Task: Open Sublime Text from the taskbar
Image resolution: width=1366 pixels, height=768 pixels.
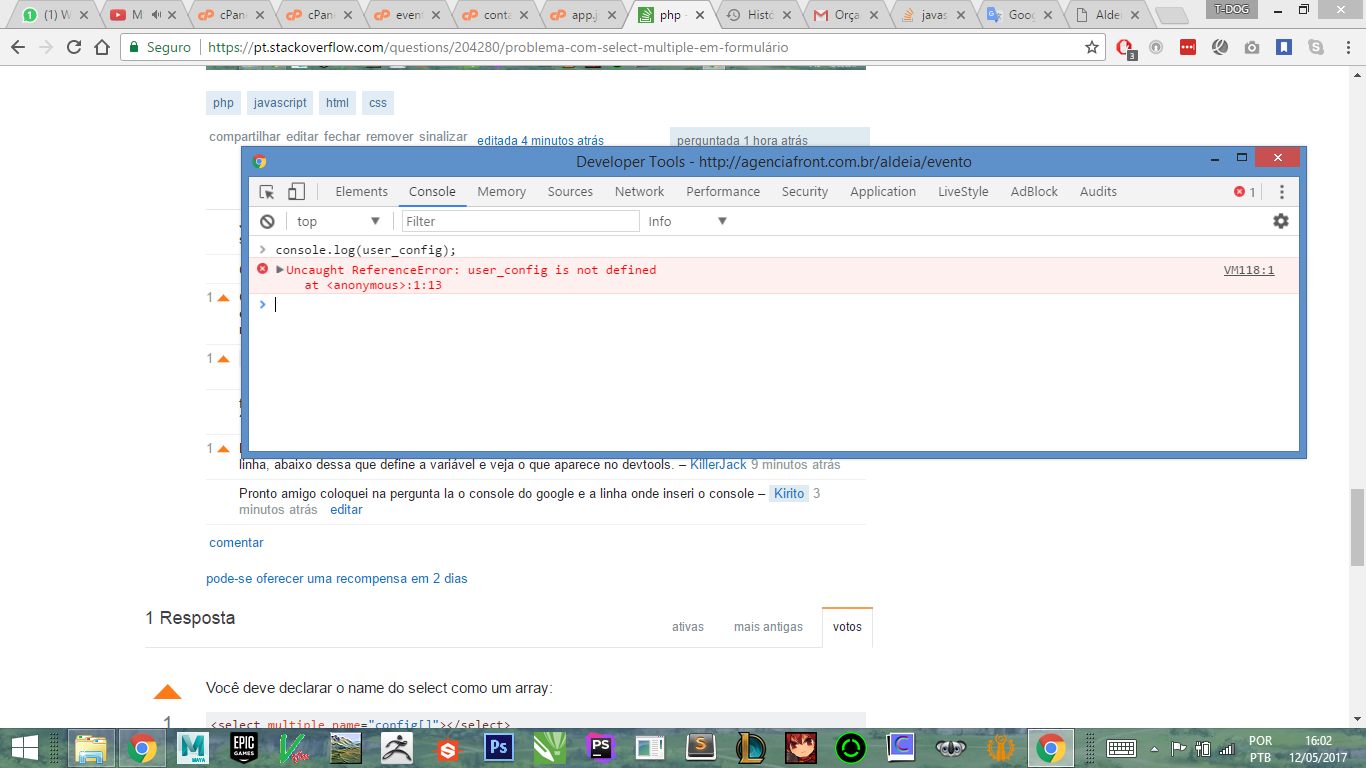Action: (703, 748)
